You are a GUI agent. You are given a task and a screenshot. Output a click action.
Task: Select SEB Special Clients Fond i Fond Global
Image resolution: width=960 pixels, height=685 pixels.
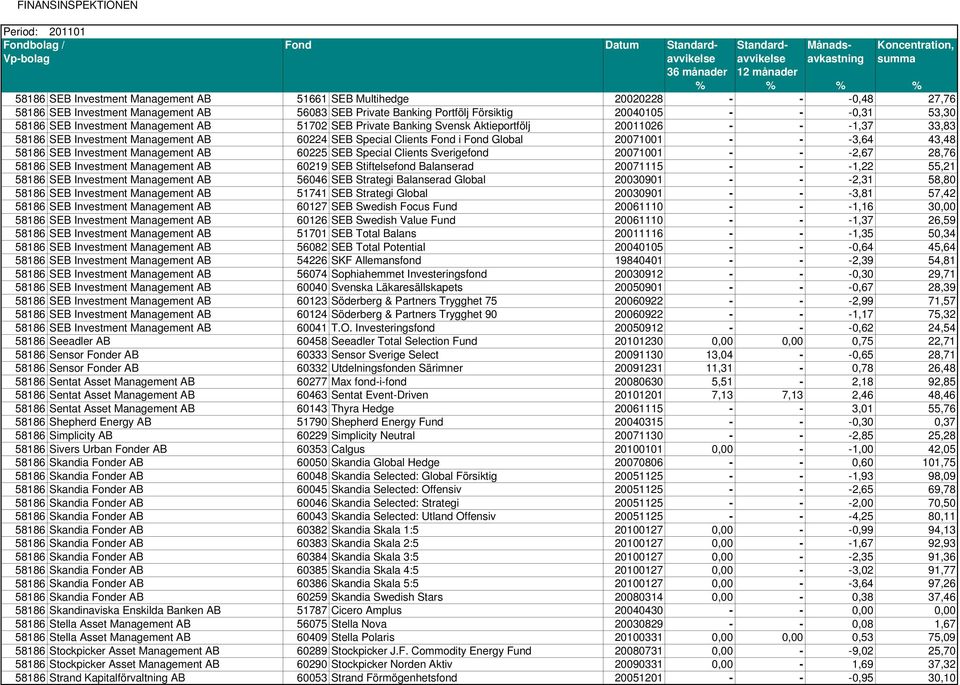[x=427, y=140]
